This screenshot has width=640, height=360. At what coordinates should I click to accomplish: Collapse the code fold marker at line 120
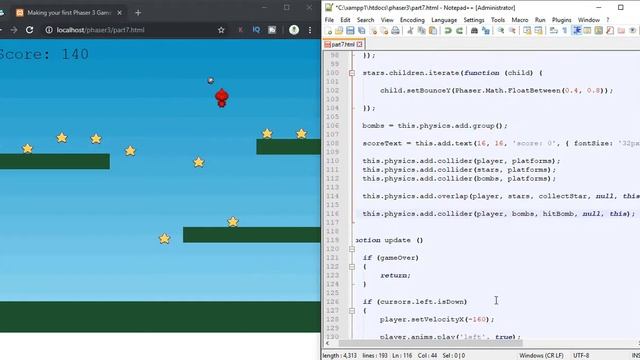point(352,249)
